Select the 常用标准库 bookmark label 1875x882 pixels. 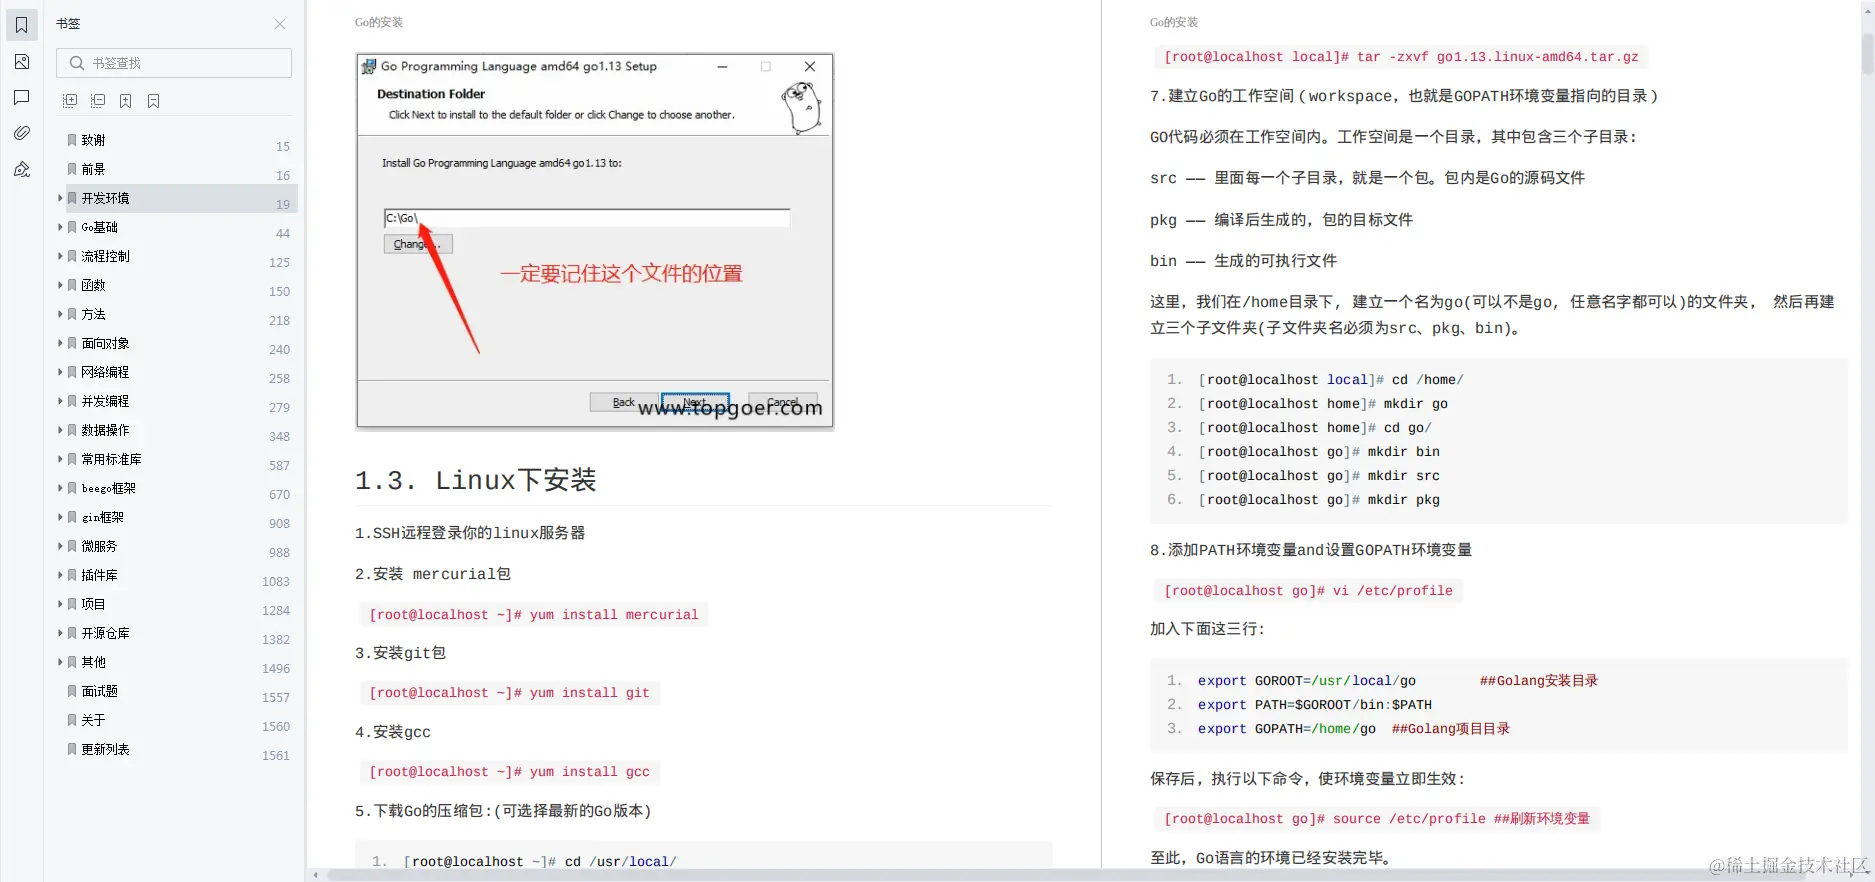click(x=111, y=459)
